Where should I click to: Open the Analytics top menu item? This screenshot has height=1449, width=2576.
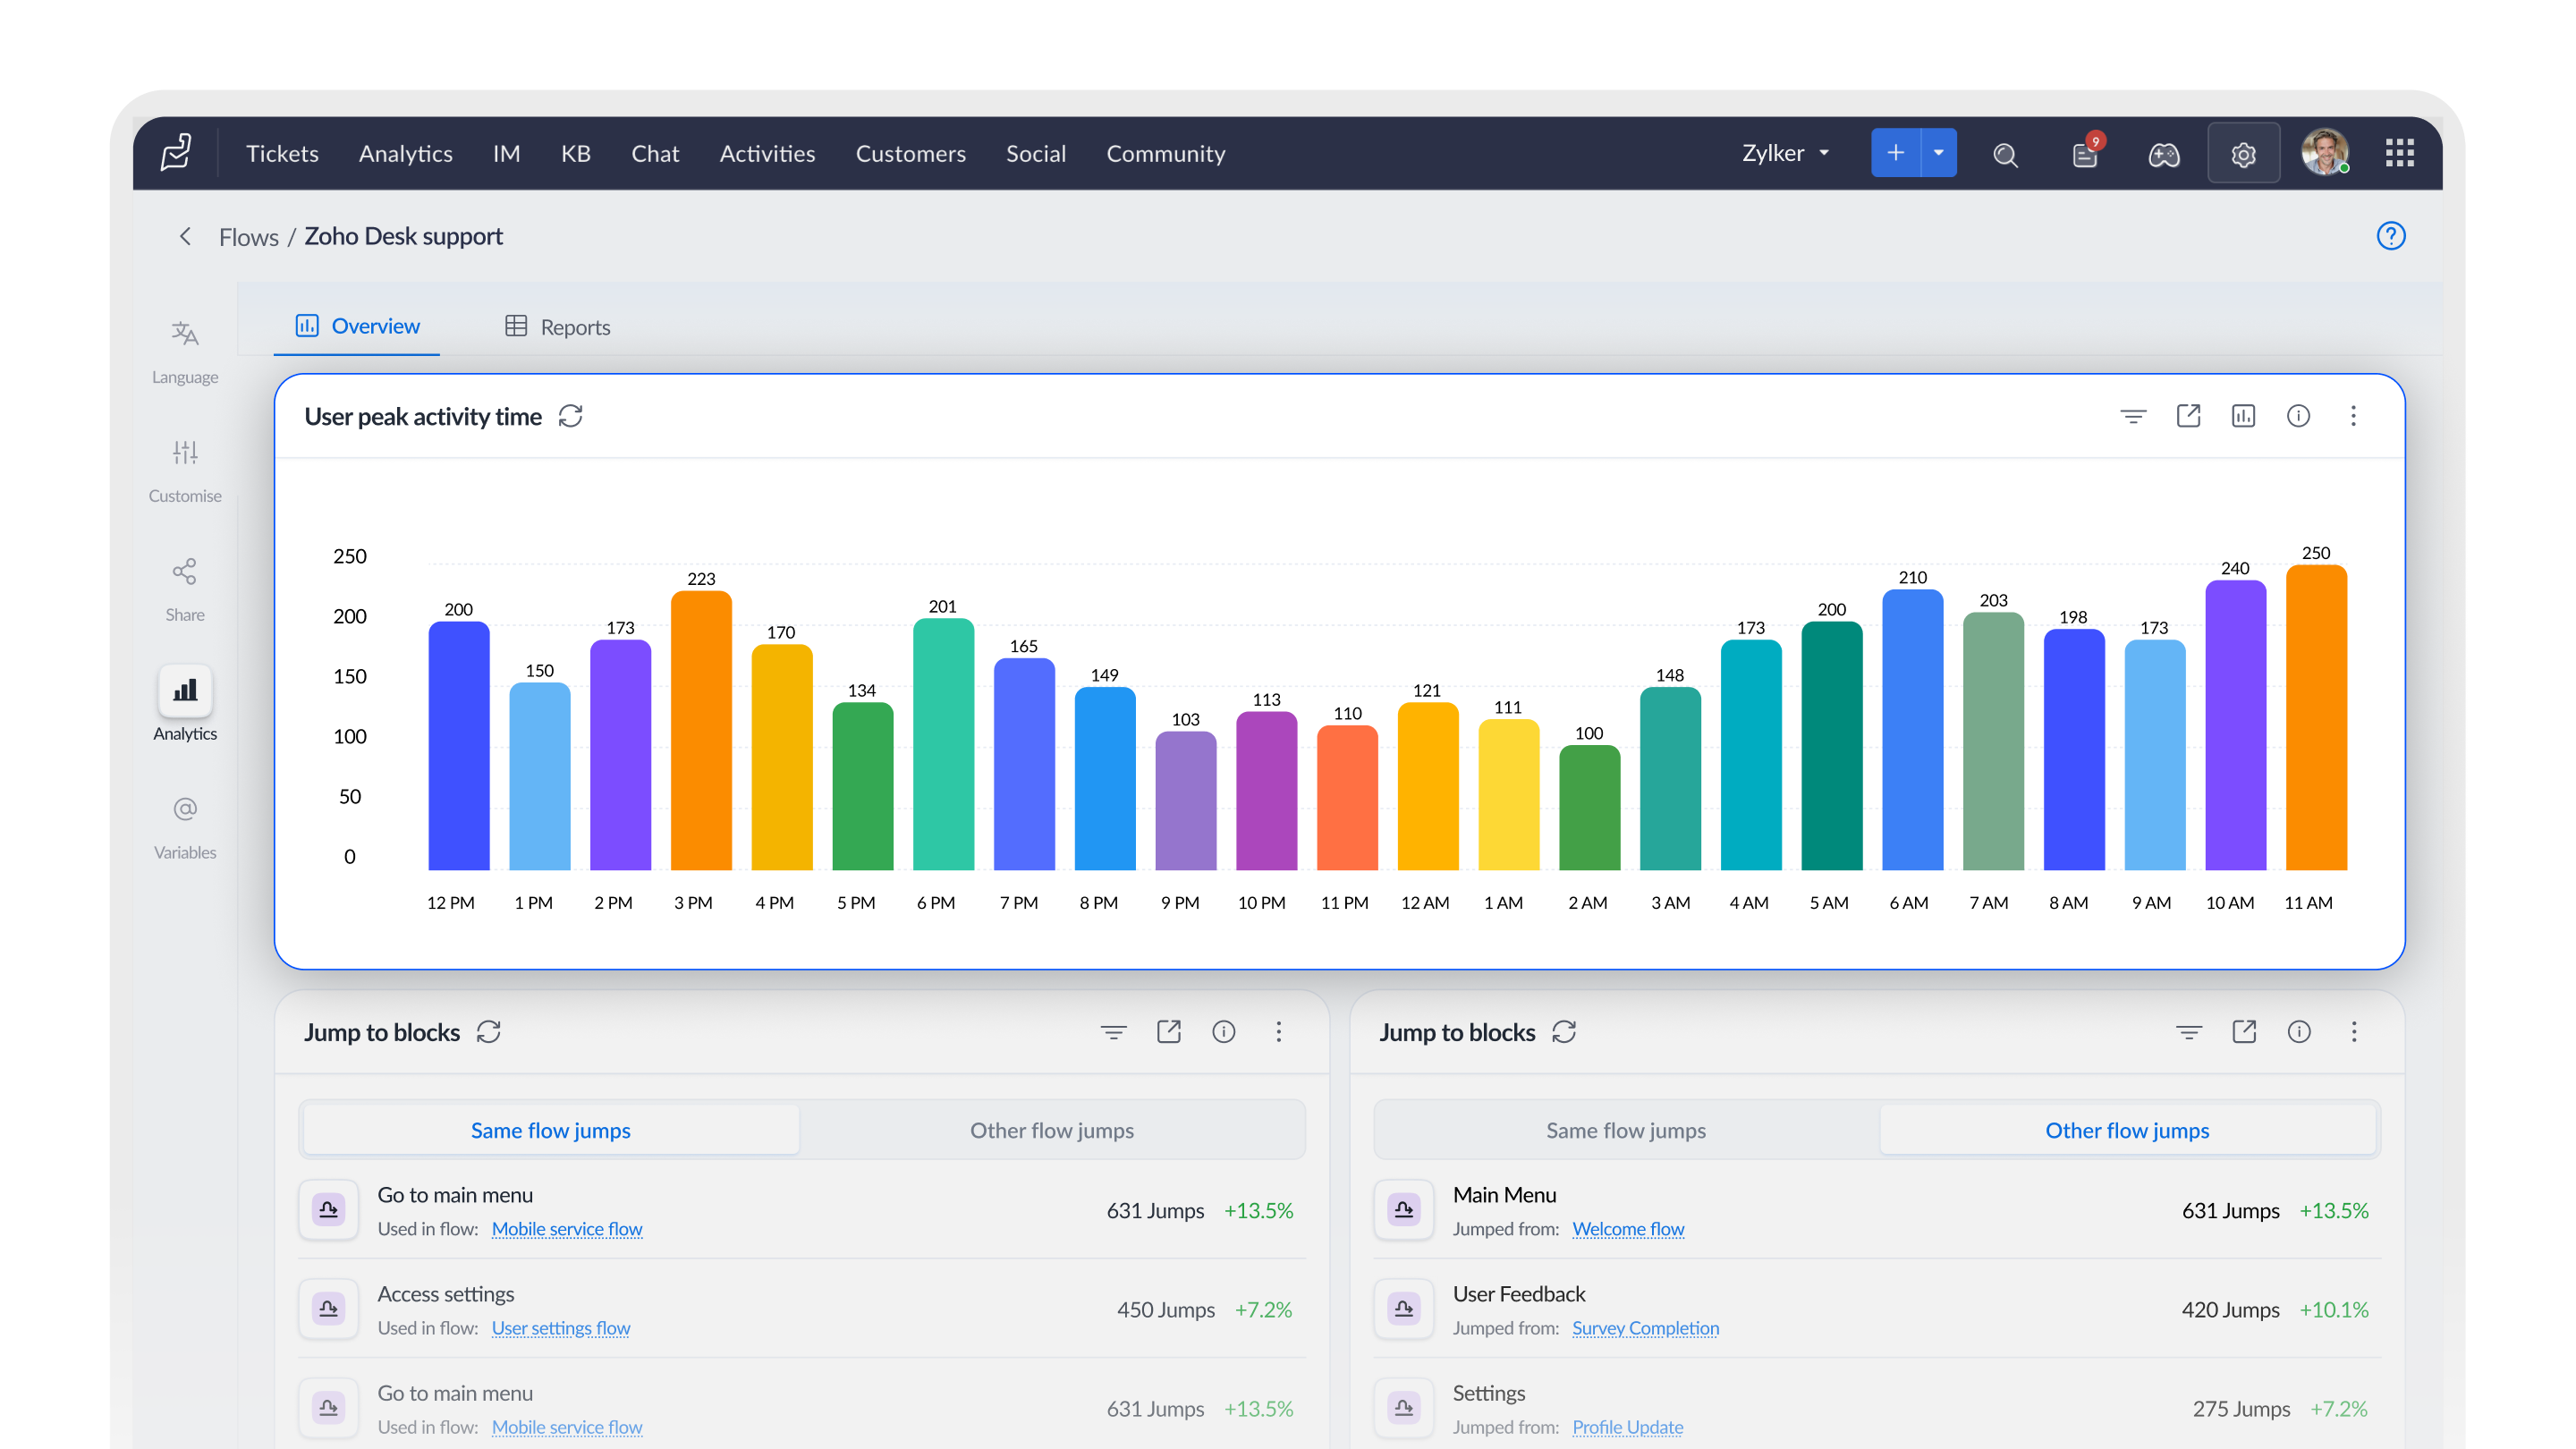pos(405,153)
